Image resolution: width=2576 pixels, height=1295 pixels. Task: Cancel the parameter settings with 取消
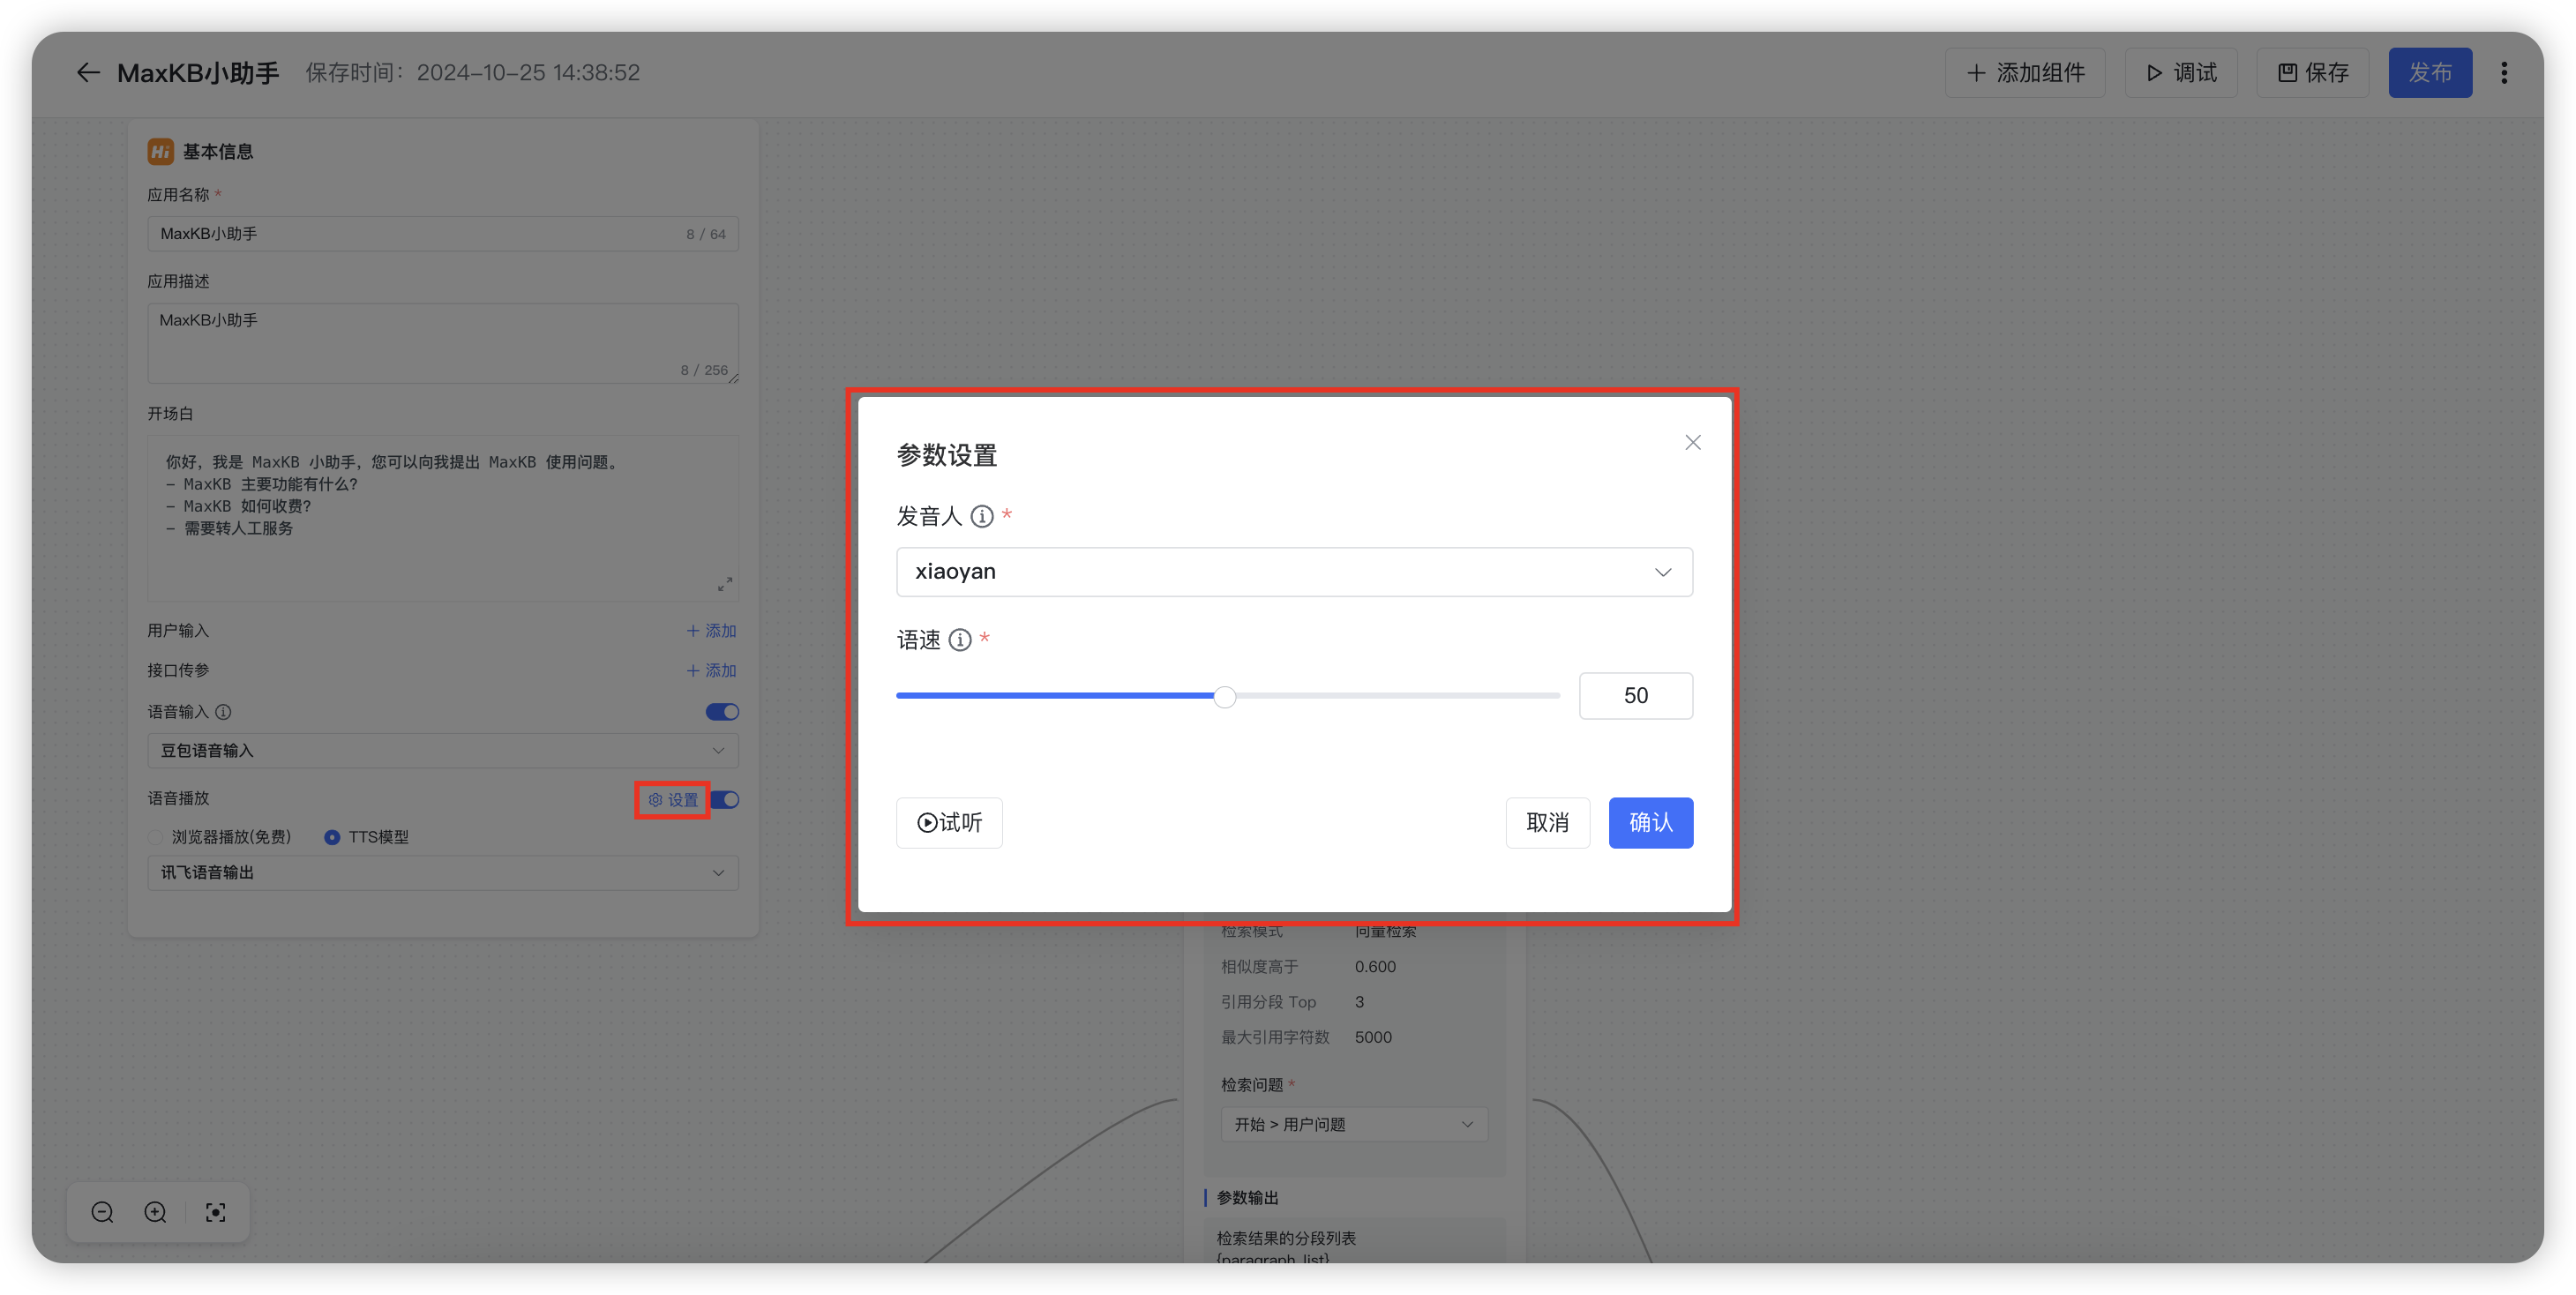pos(1547,823)
